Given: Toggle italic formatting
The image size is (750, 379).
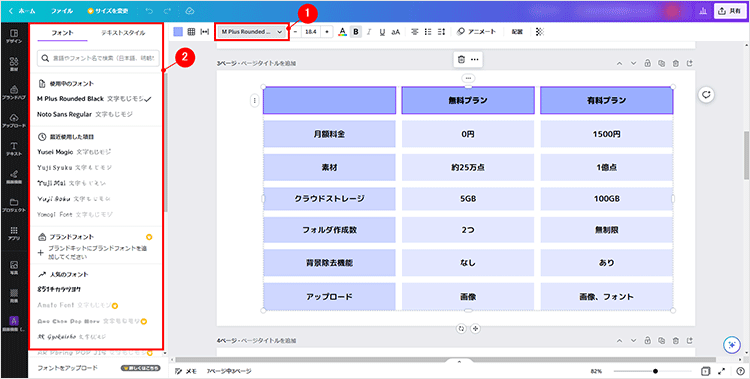Looking at the screenshot, I should pyautogui.click(x=369, y=32).
